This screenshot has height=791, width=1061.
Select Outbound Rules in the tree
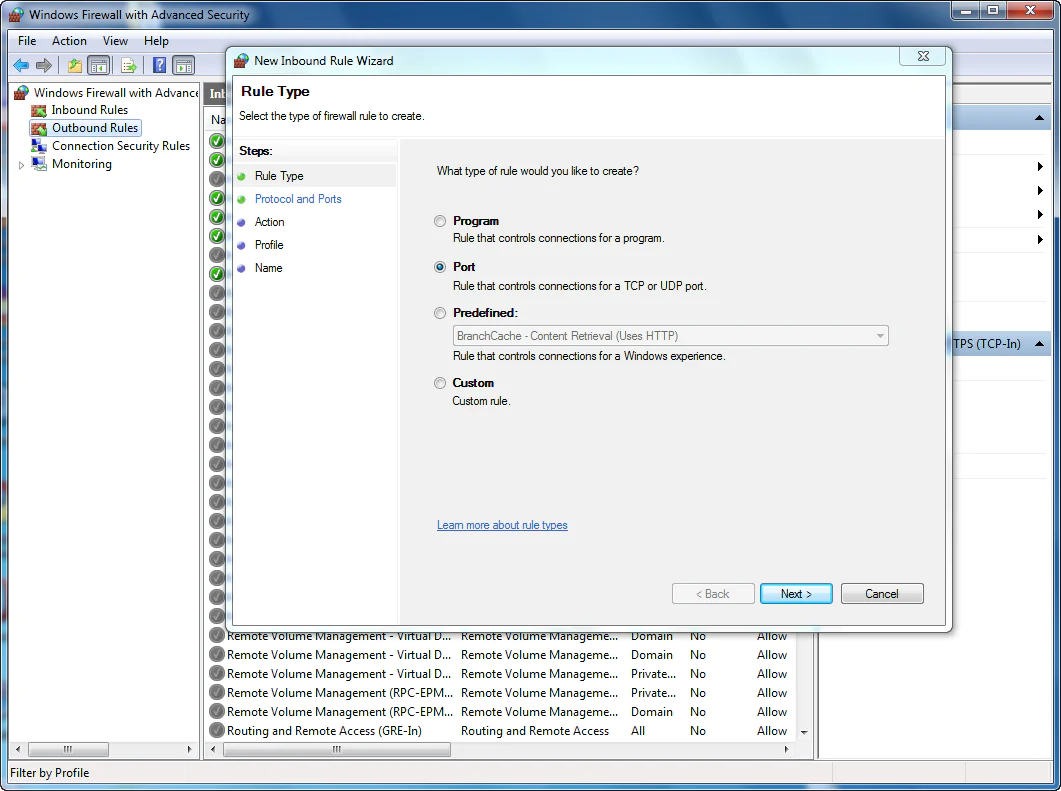click(x=95, y=129)
